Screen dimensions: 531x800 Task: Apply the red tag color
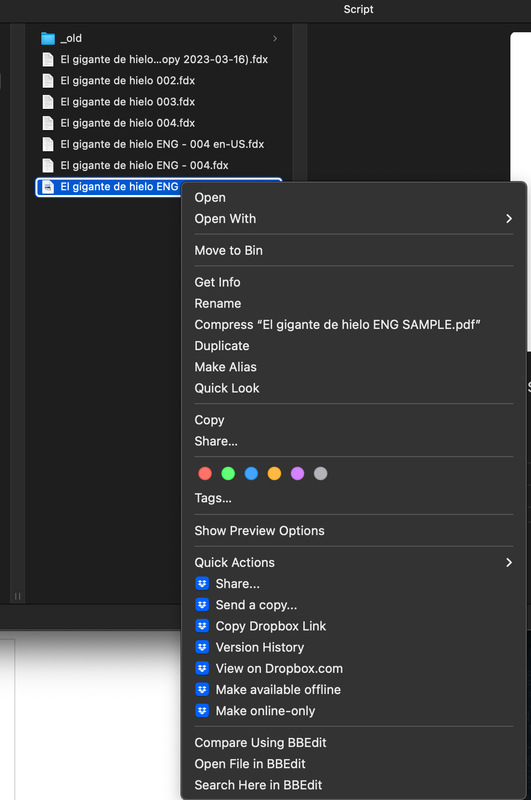tap(205, 473)
